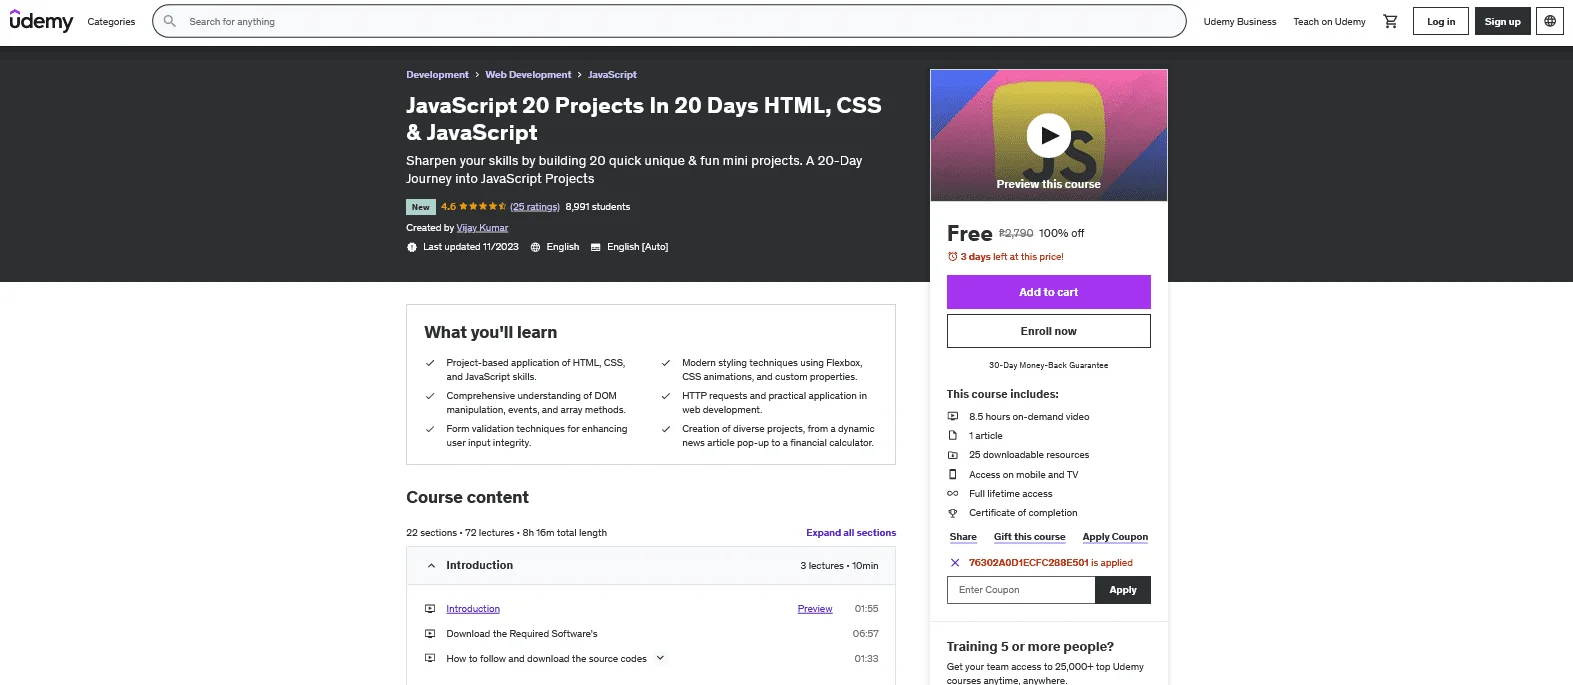Open the Udemy logo homepage link
This screenshot has width=1573, height=685.
41,21
